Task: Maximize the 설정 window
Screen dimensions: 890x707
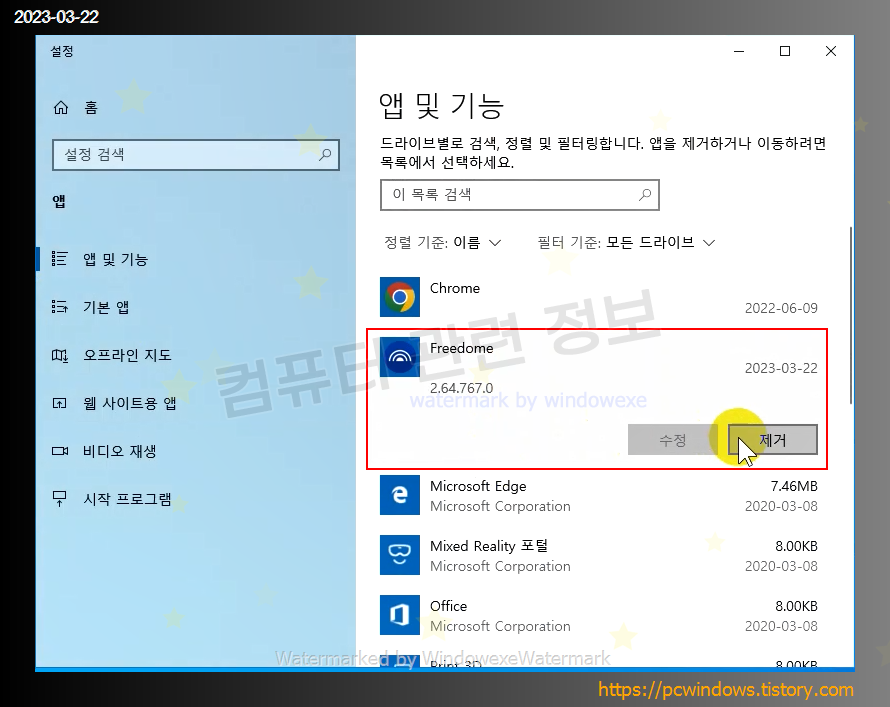Action: pyautogui.click(x=785, y=51)
